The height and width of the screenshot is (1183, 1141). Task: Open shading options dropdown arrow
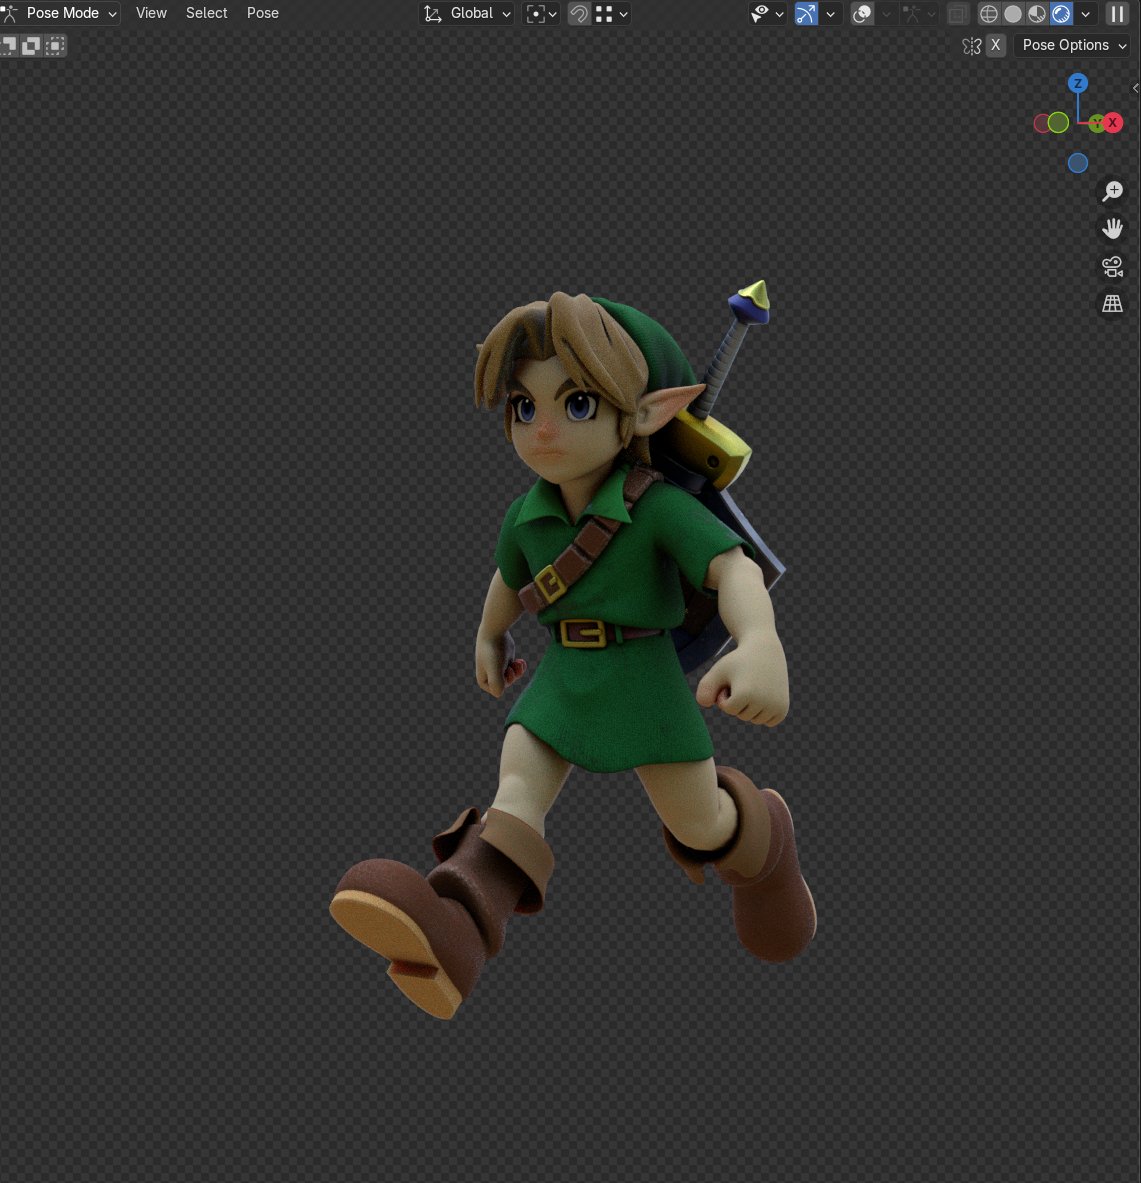[x=1085, y=14]
